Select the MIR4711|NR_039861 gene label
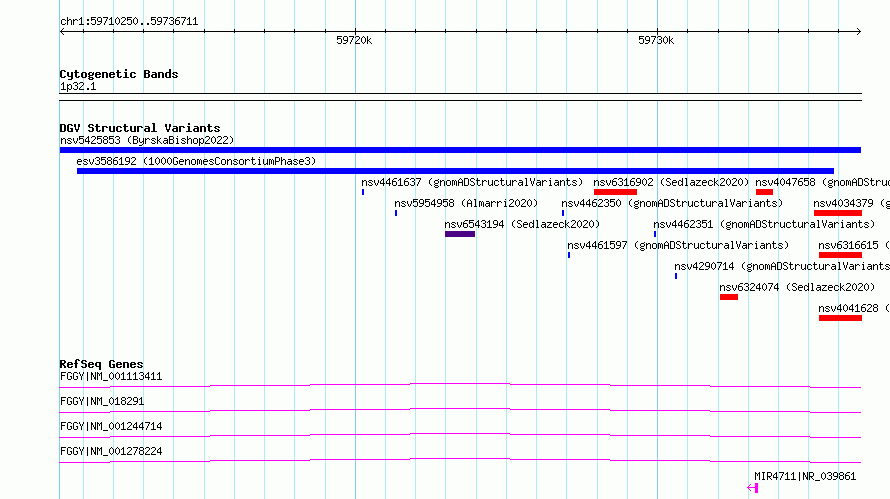 coord(805,477)
